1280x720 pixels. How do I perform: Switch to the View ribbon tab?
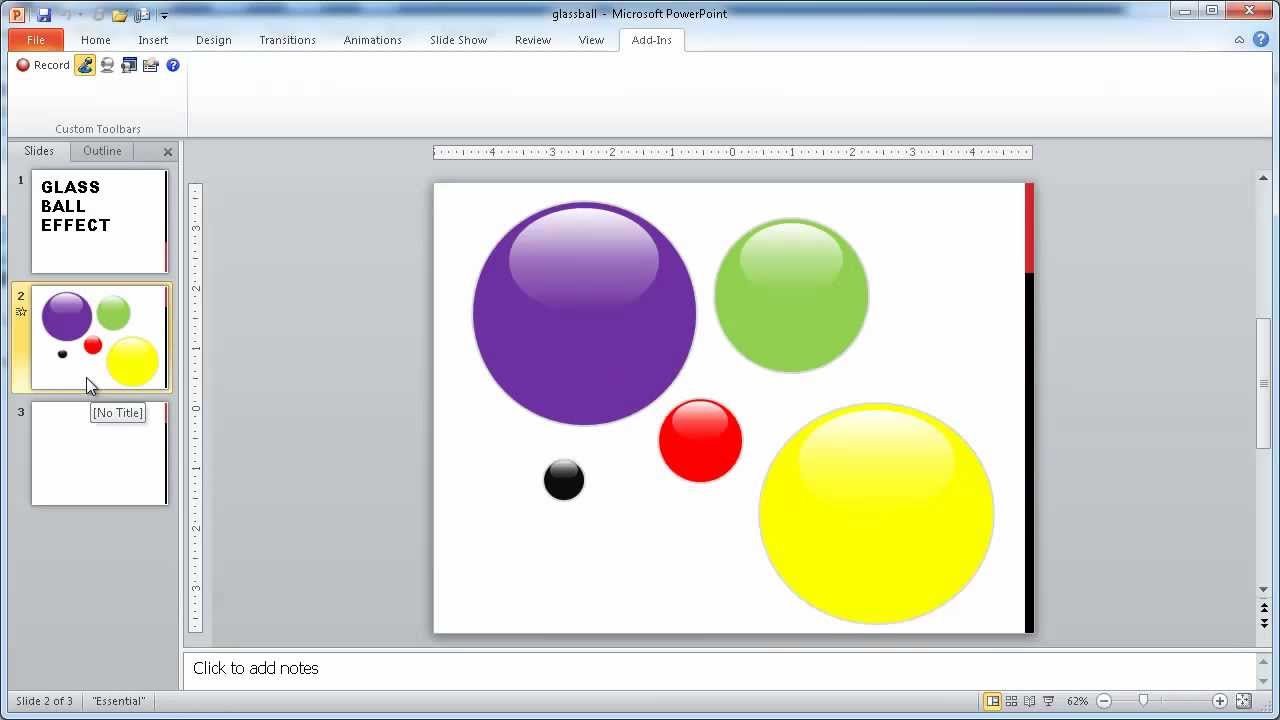tap(591, 40)
